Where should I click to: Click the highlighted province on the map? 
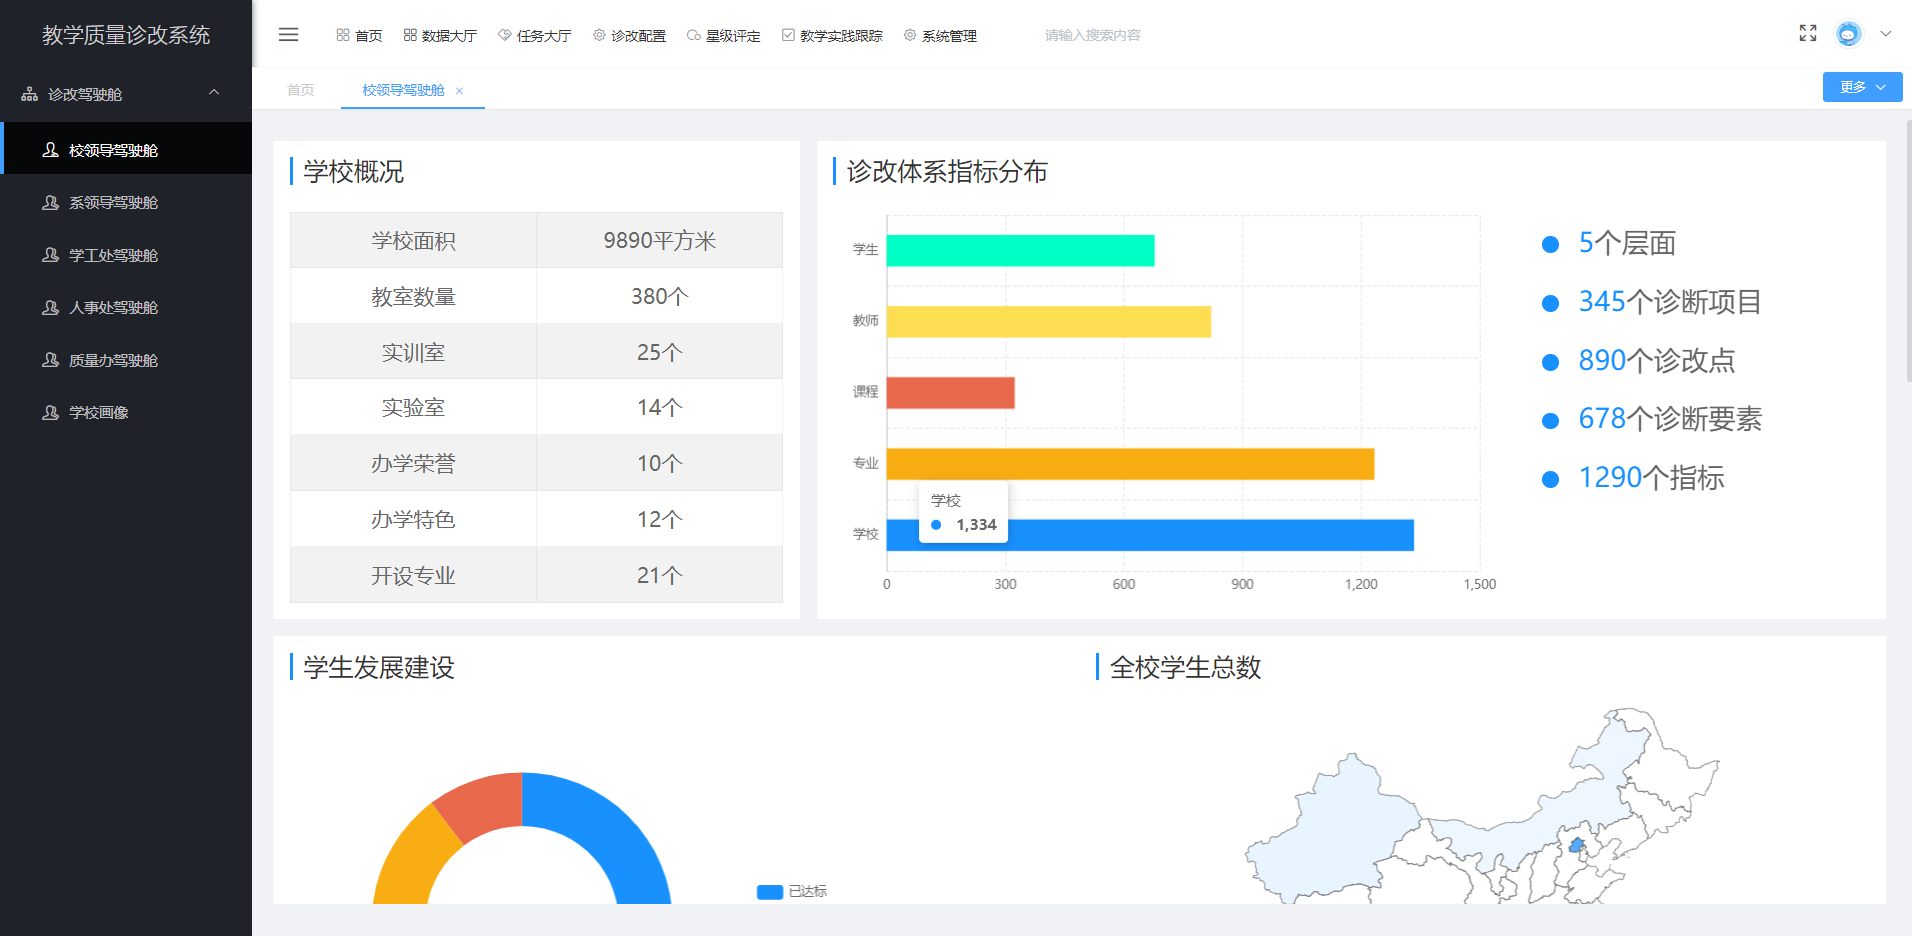coord(1577,846)
